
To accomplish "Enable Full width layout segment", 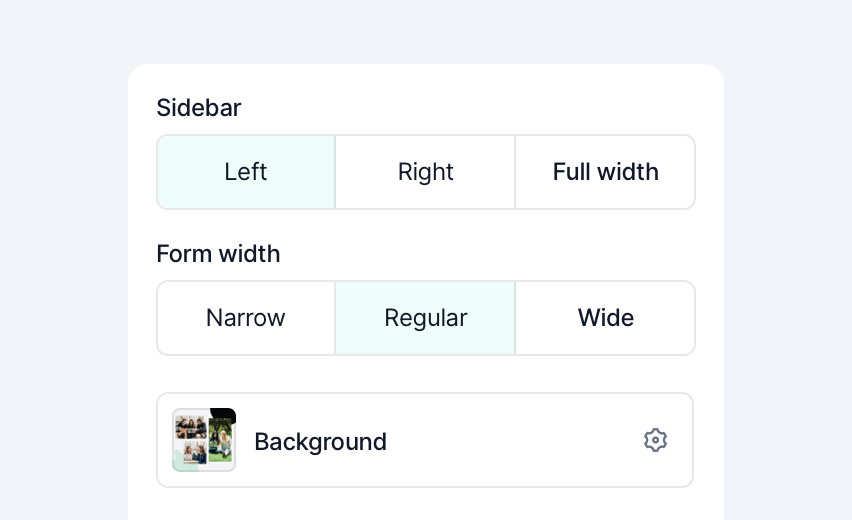I will coord(605,172).
